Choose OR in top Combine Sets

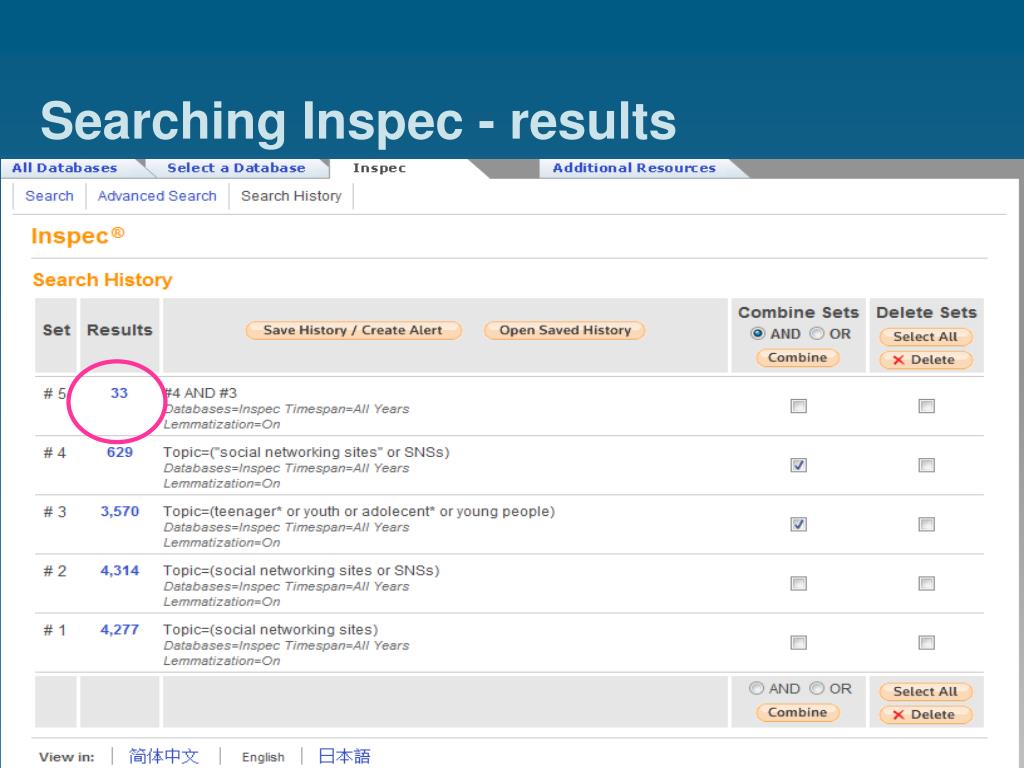[816, 334]
